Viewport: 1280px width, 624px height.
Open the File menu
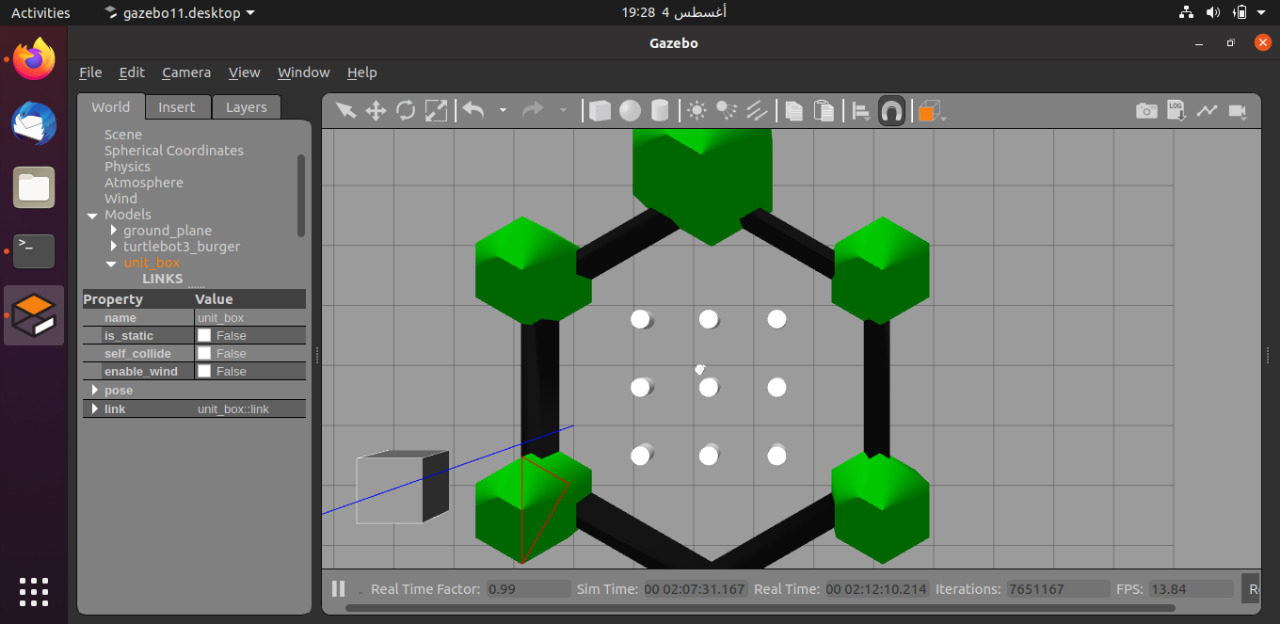90,72
